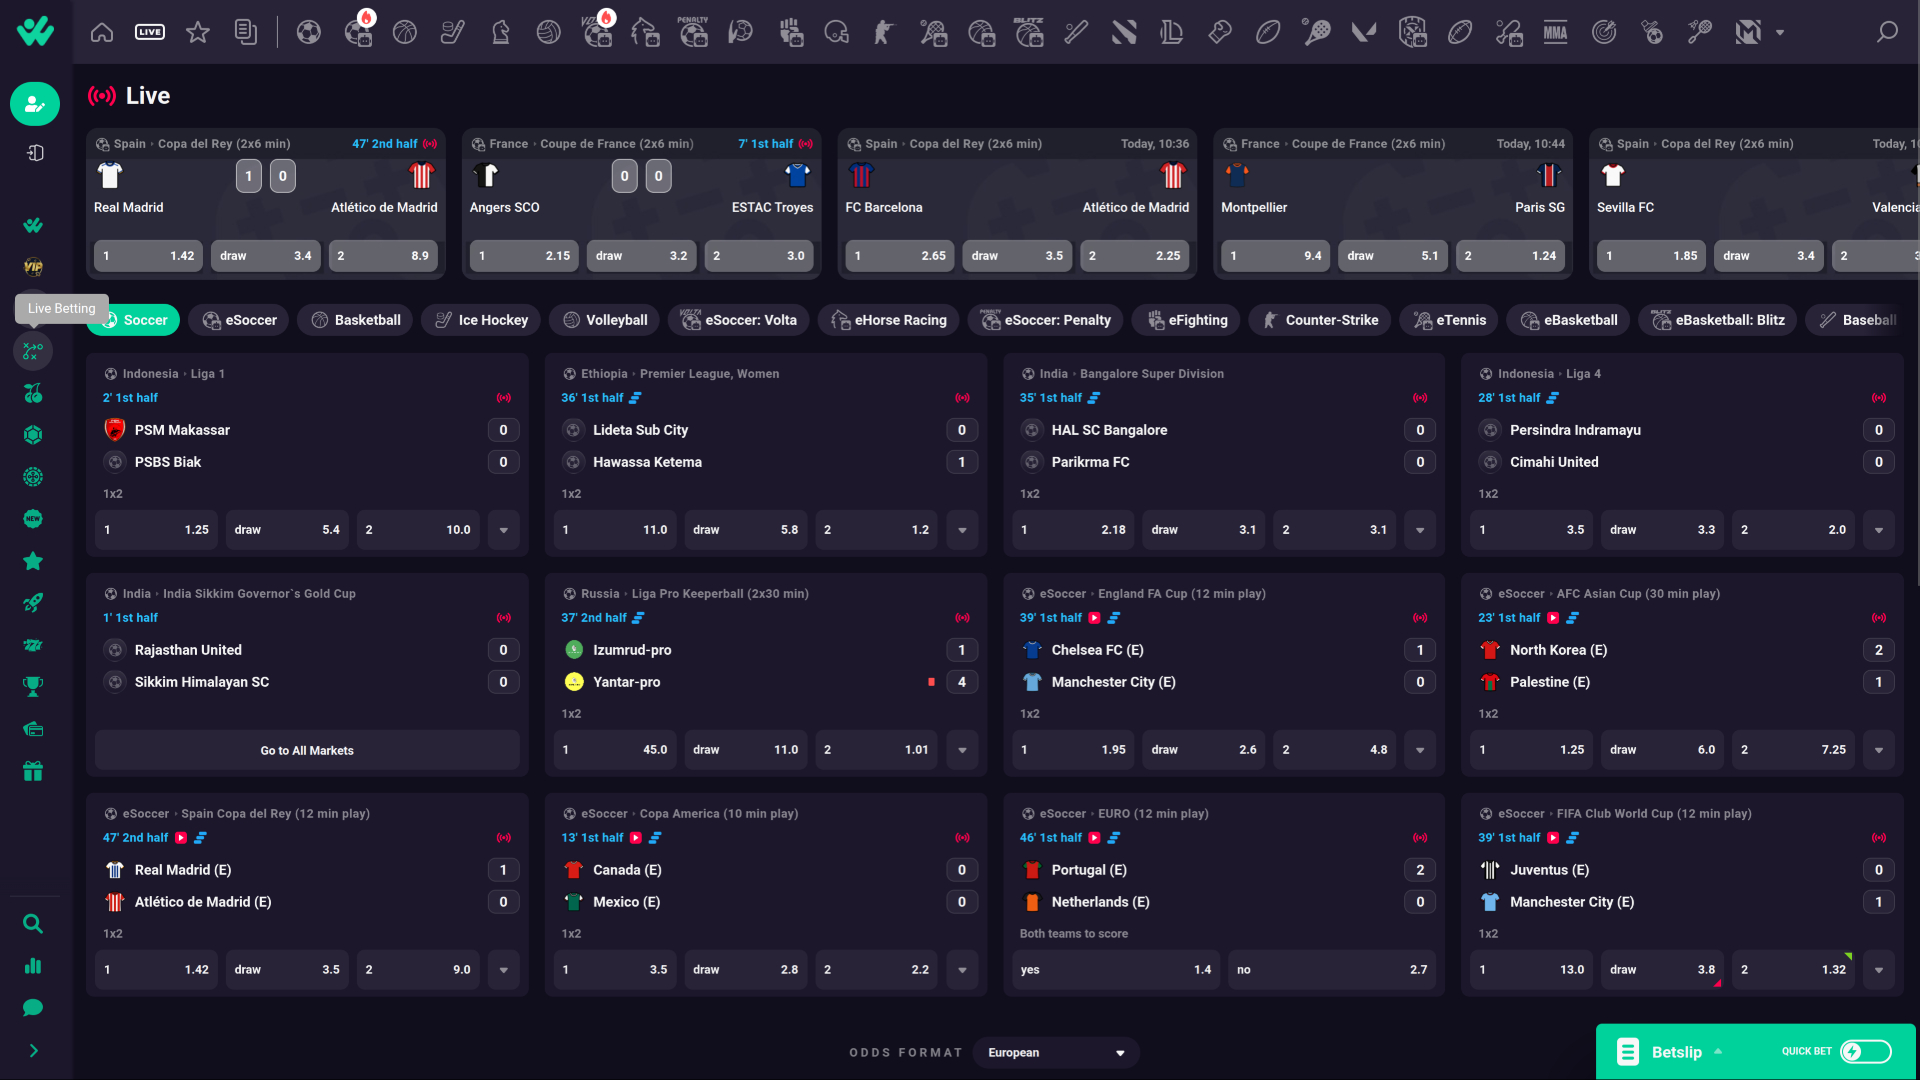Click the statistics bar chart sidebar icon
Viewport: 1920px width, 1080px height.
[33, 966]
